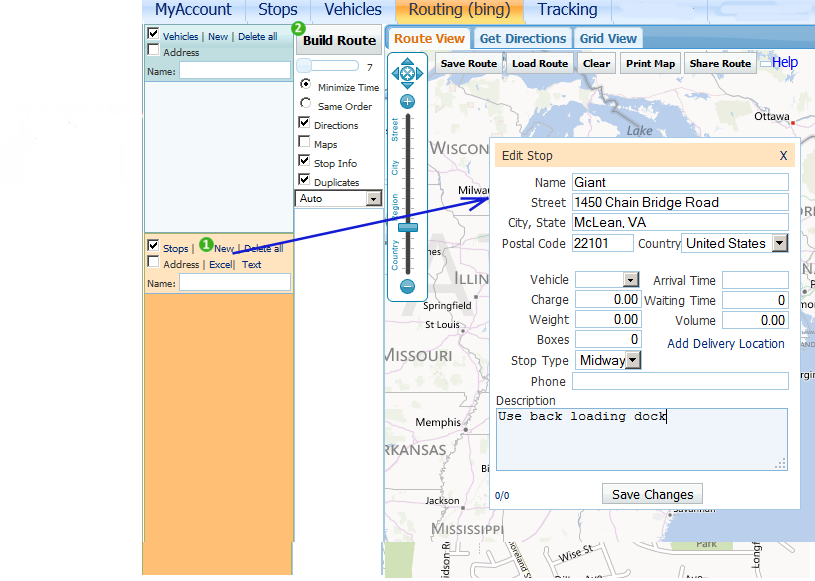Click the Add Delivery Location link
The width and height of the screenshot is (815, 581).
coord(726,342)
